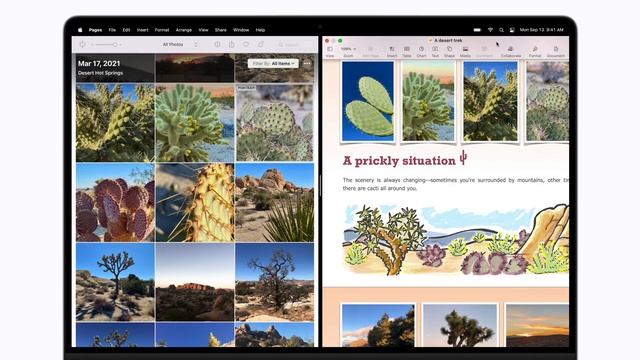
Task: Select the purple prickly pear photo
Action: click(115, 202)
